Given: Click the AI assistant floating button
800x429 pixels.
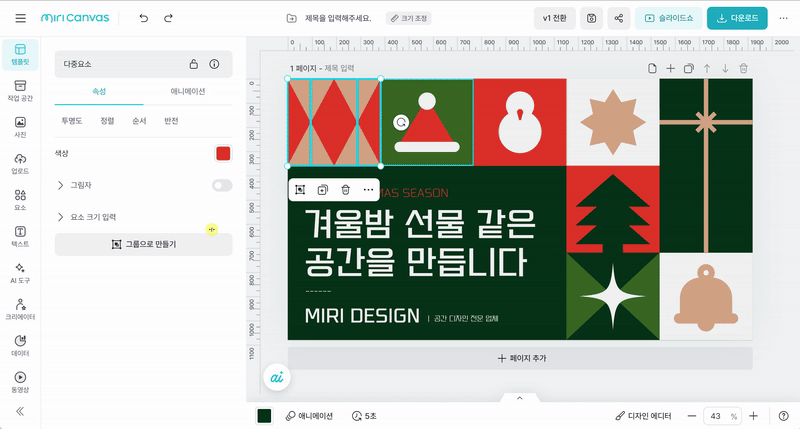Looking at the screenshot, I should 277,377.
